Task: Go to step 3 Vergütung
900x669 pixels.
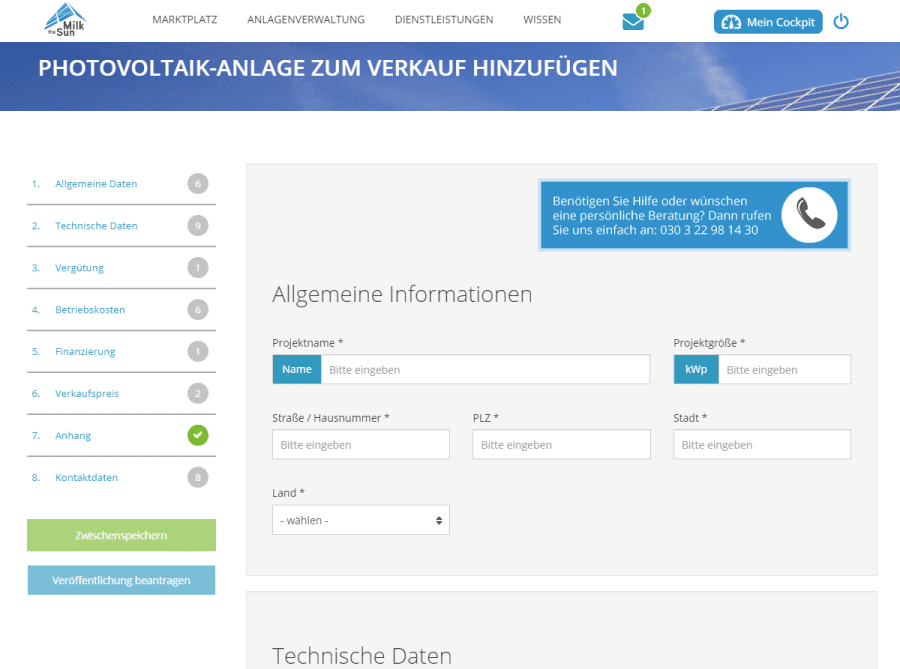Action: tap(79, 268)
